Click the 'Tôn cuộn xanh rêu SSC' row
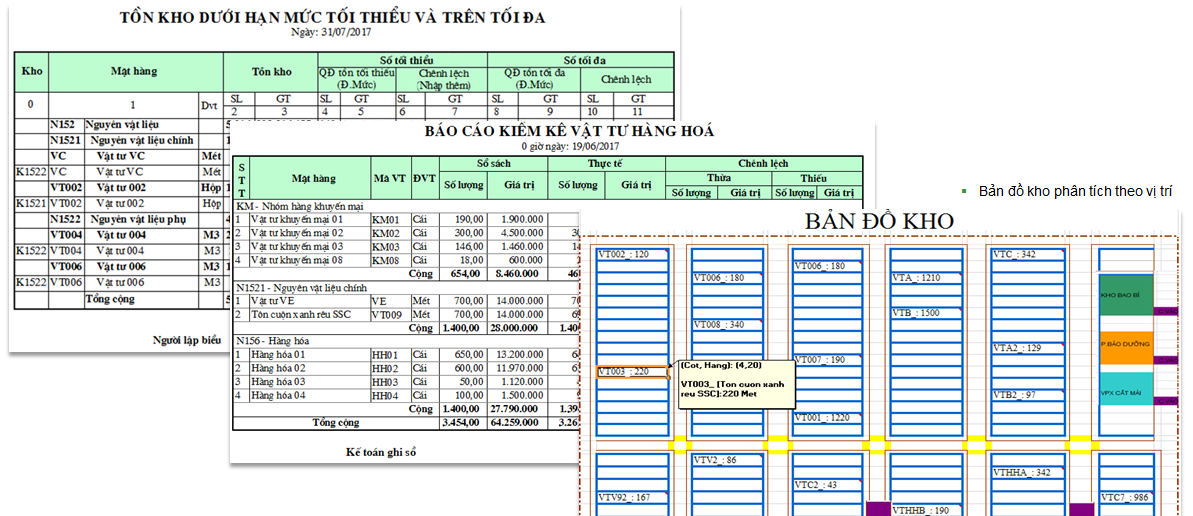The height and width of the screenshot is (516, 1193). coord(301,314)
